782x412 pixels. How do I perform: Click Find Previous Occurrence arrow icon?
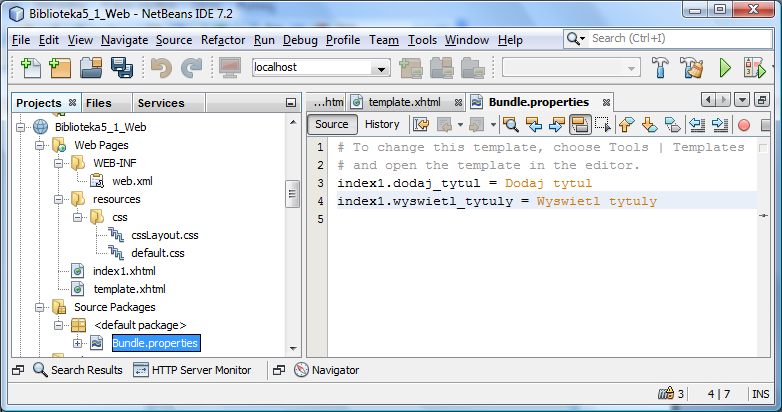click(534, 124)
